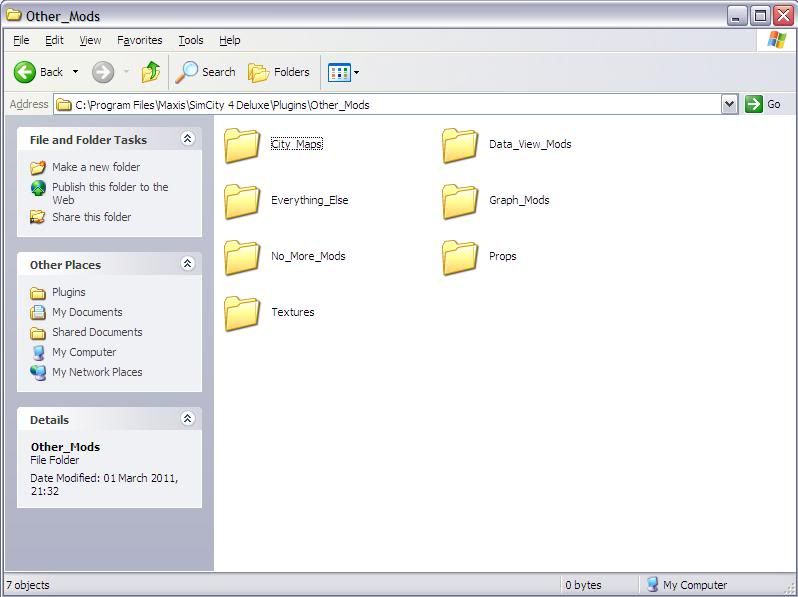Click My Computer zone in status bar
The height and width of the screenshot is (597, 798).
[x=687, y=585]
